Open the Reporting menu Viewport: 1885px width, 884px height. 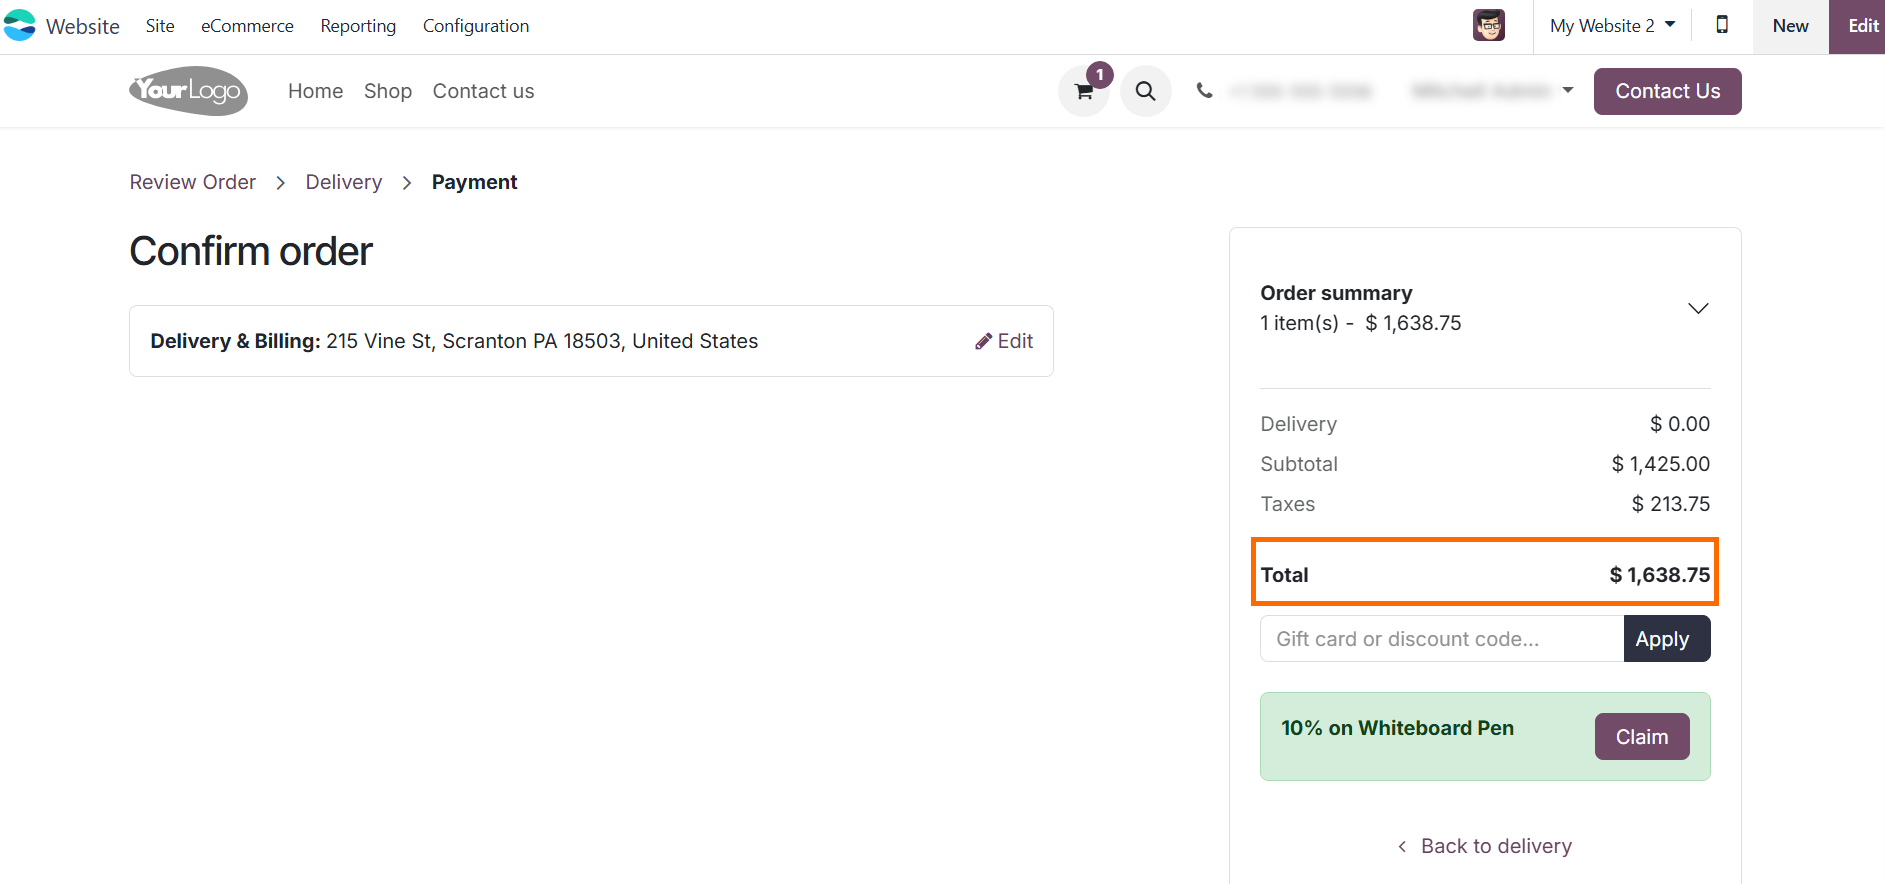pyautogui.click(x=358, y=26)
